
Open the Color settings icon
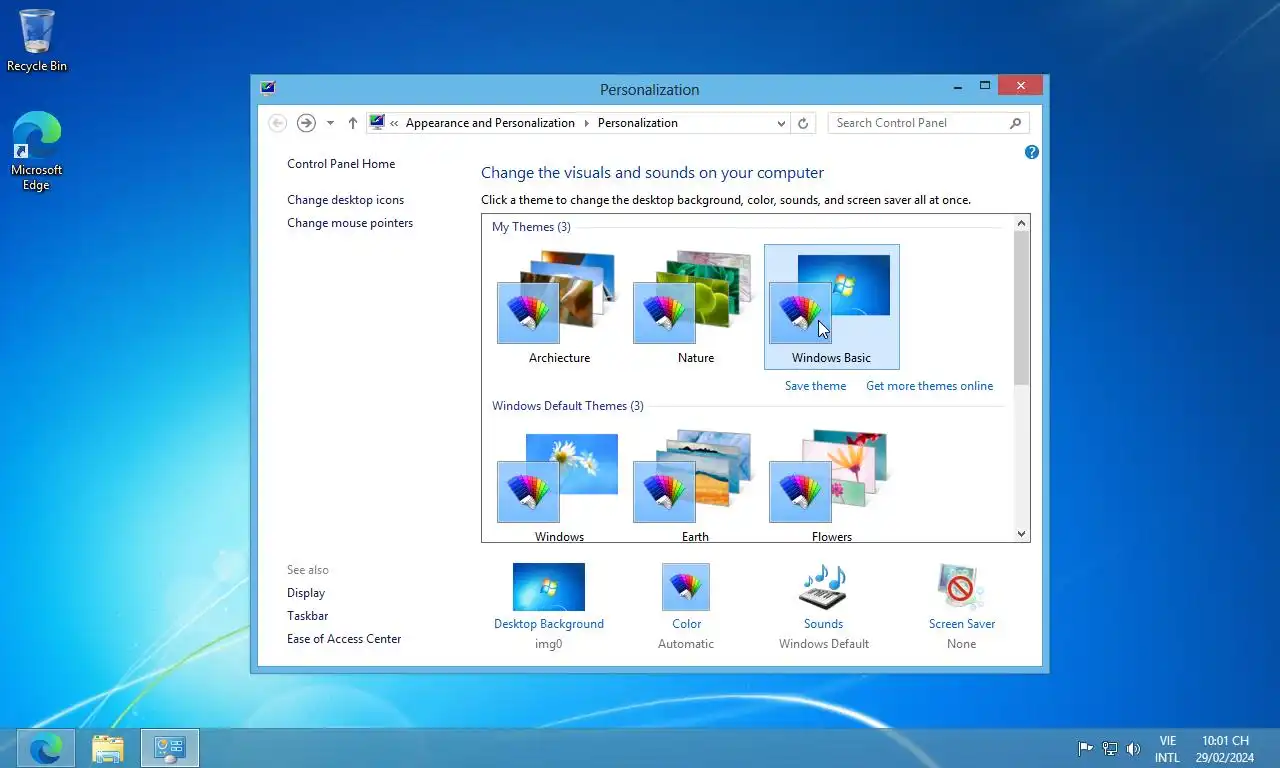point(686,587)
